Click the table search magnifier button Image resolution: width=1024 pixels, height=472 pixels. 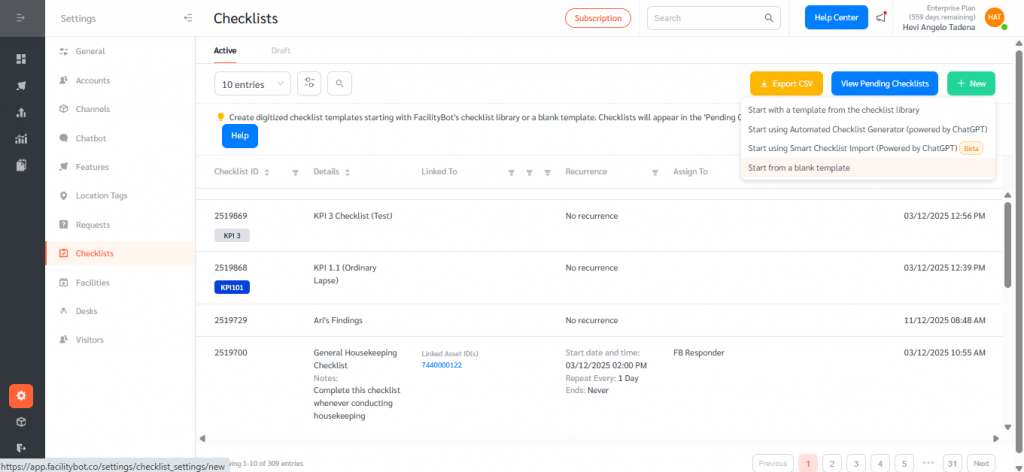pyautogui.click(x=340, y=84)
